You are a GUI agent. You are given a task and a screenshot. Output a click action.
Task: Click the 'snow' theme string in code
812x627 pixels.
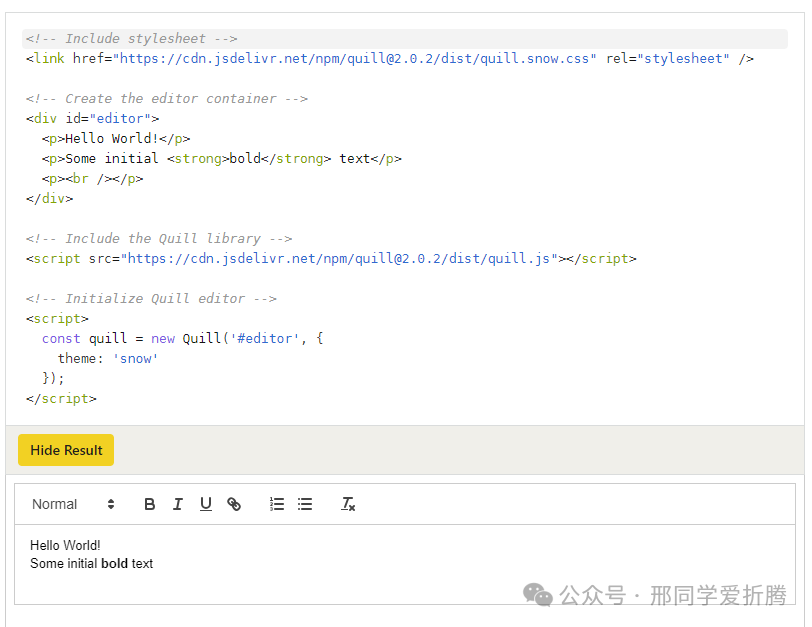[x=135, y=359]
